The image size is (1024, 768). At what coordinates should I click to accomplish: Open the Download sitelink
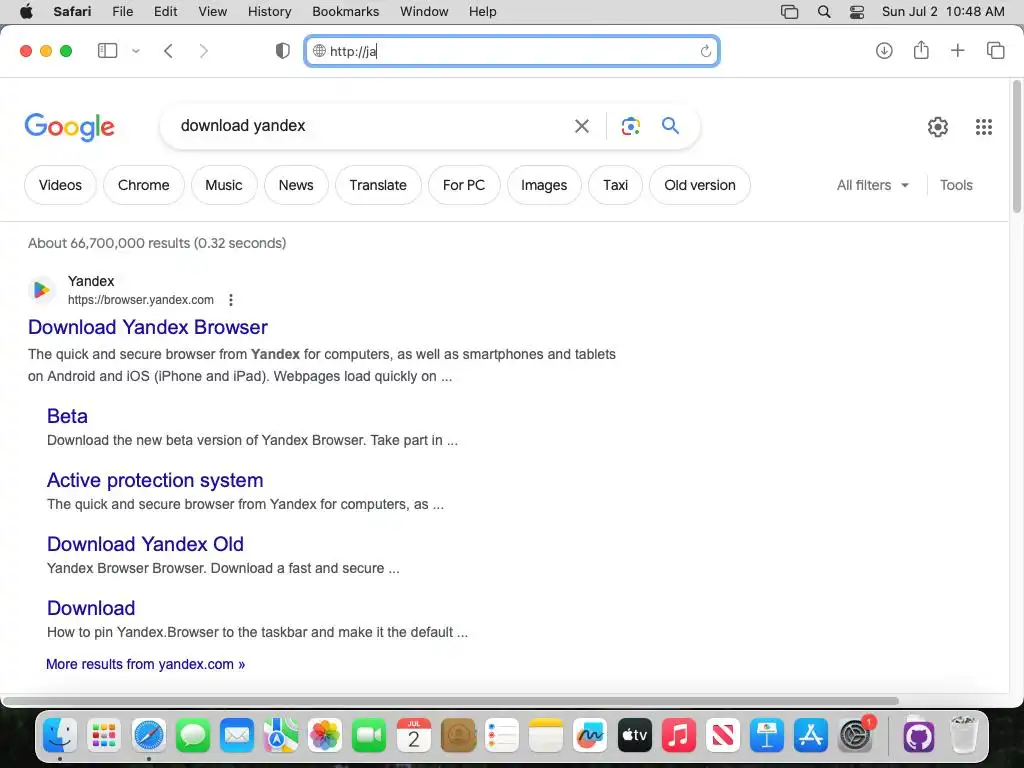(91, 608)
